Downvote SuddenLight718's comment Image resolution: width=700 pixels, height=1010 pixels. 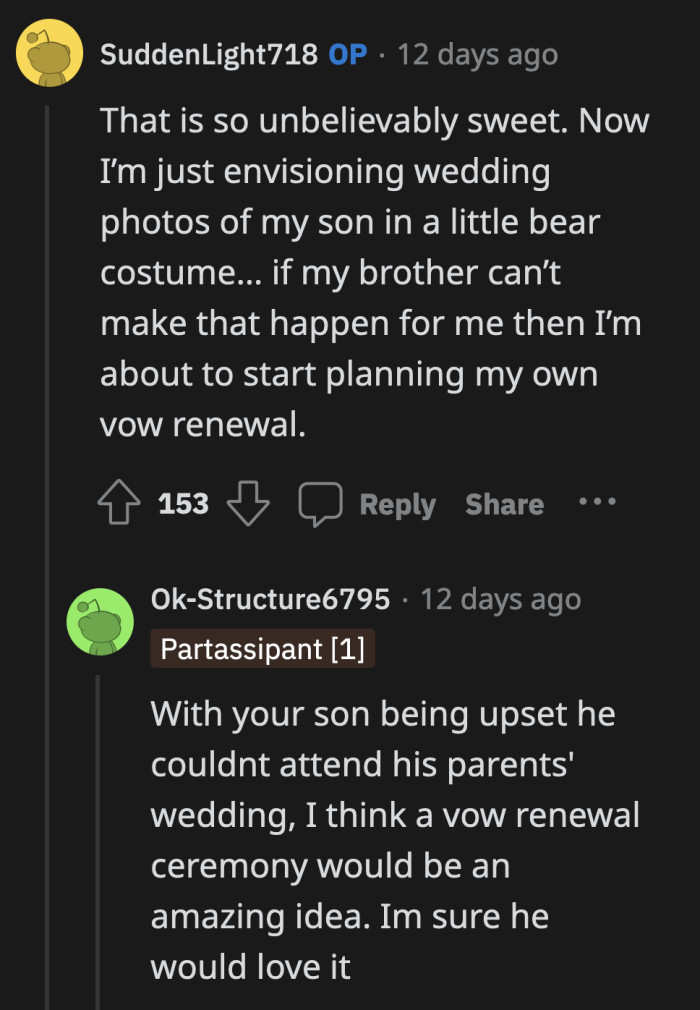248,503
